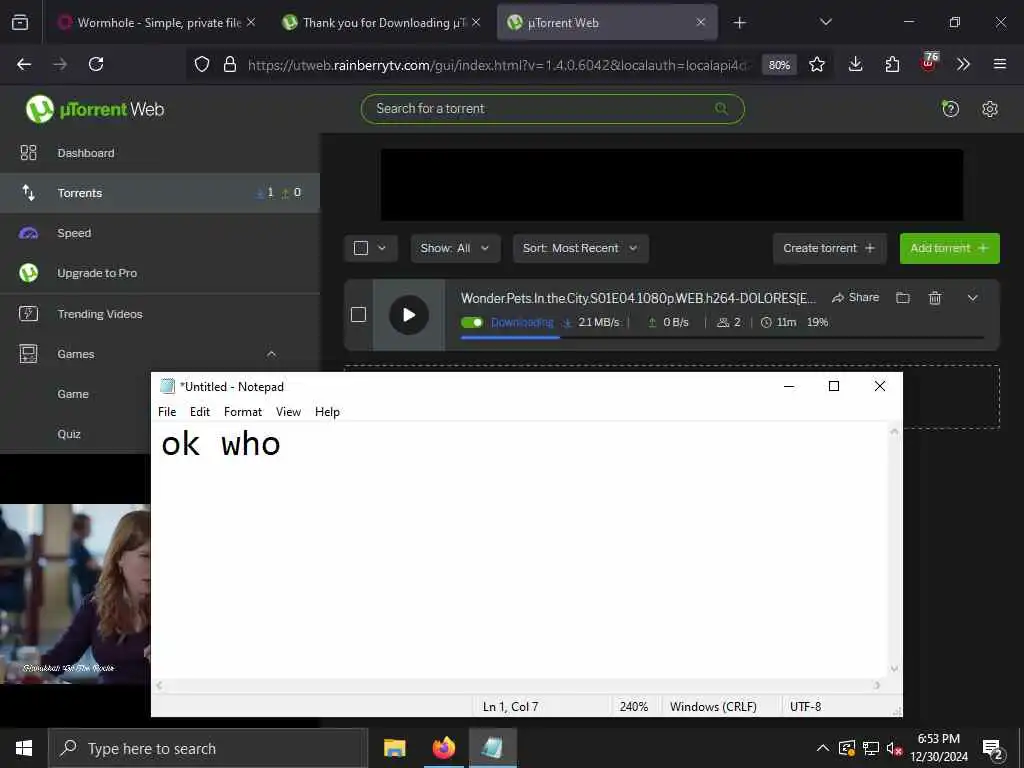The image size is (1024, 768).
Task: Click the muted speaker tray icon
Action: click(x=894, y=748)
